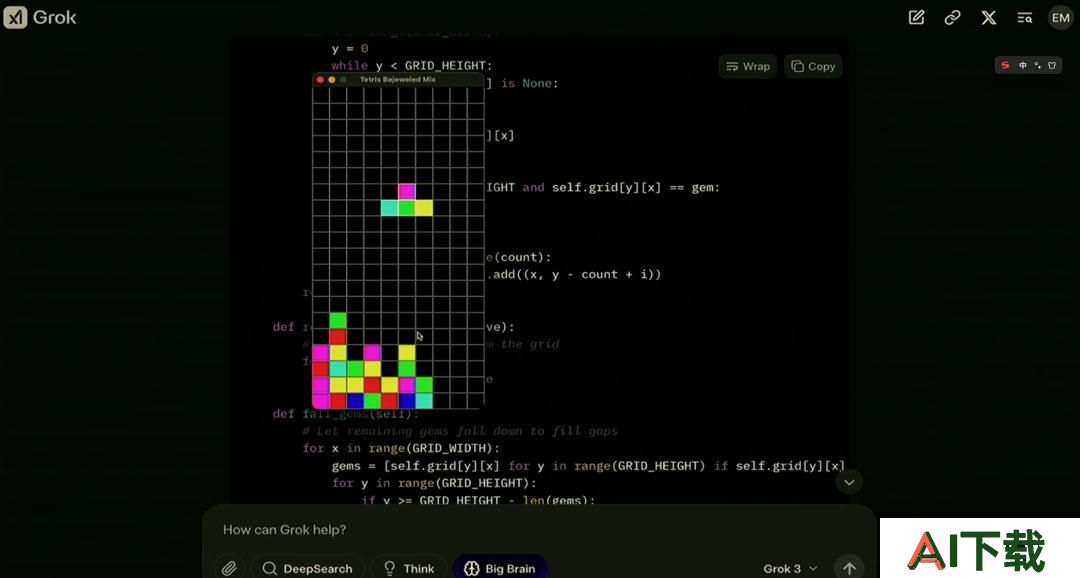Click the code line 'for x in range(GRID_WIDTH):'
Image resolution: width=1080 pixels, height=578 pixels.
pos(401,448)
